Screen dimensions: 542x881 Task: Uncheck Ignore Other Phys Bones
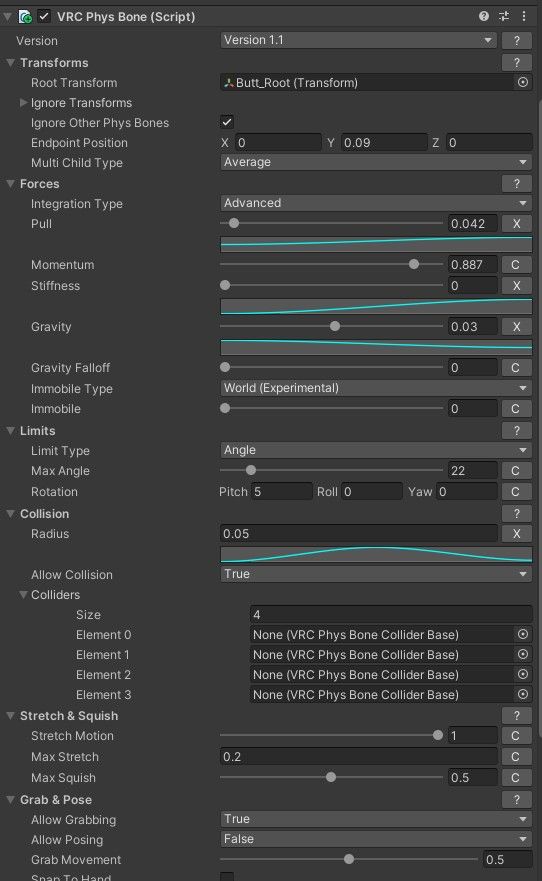[227, 122]
